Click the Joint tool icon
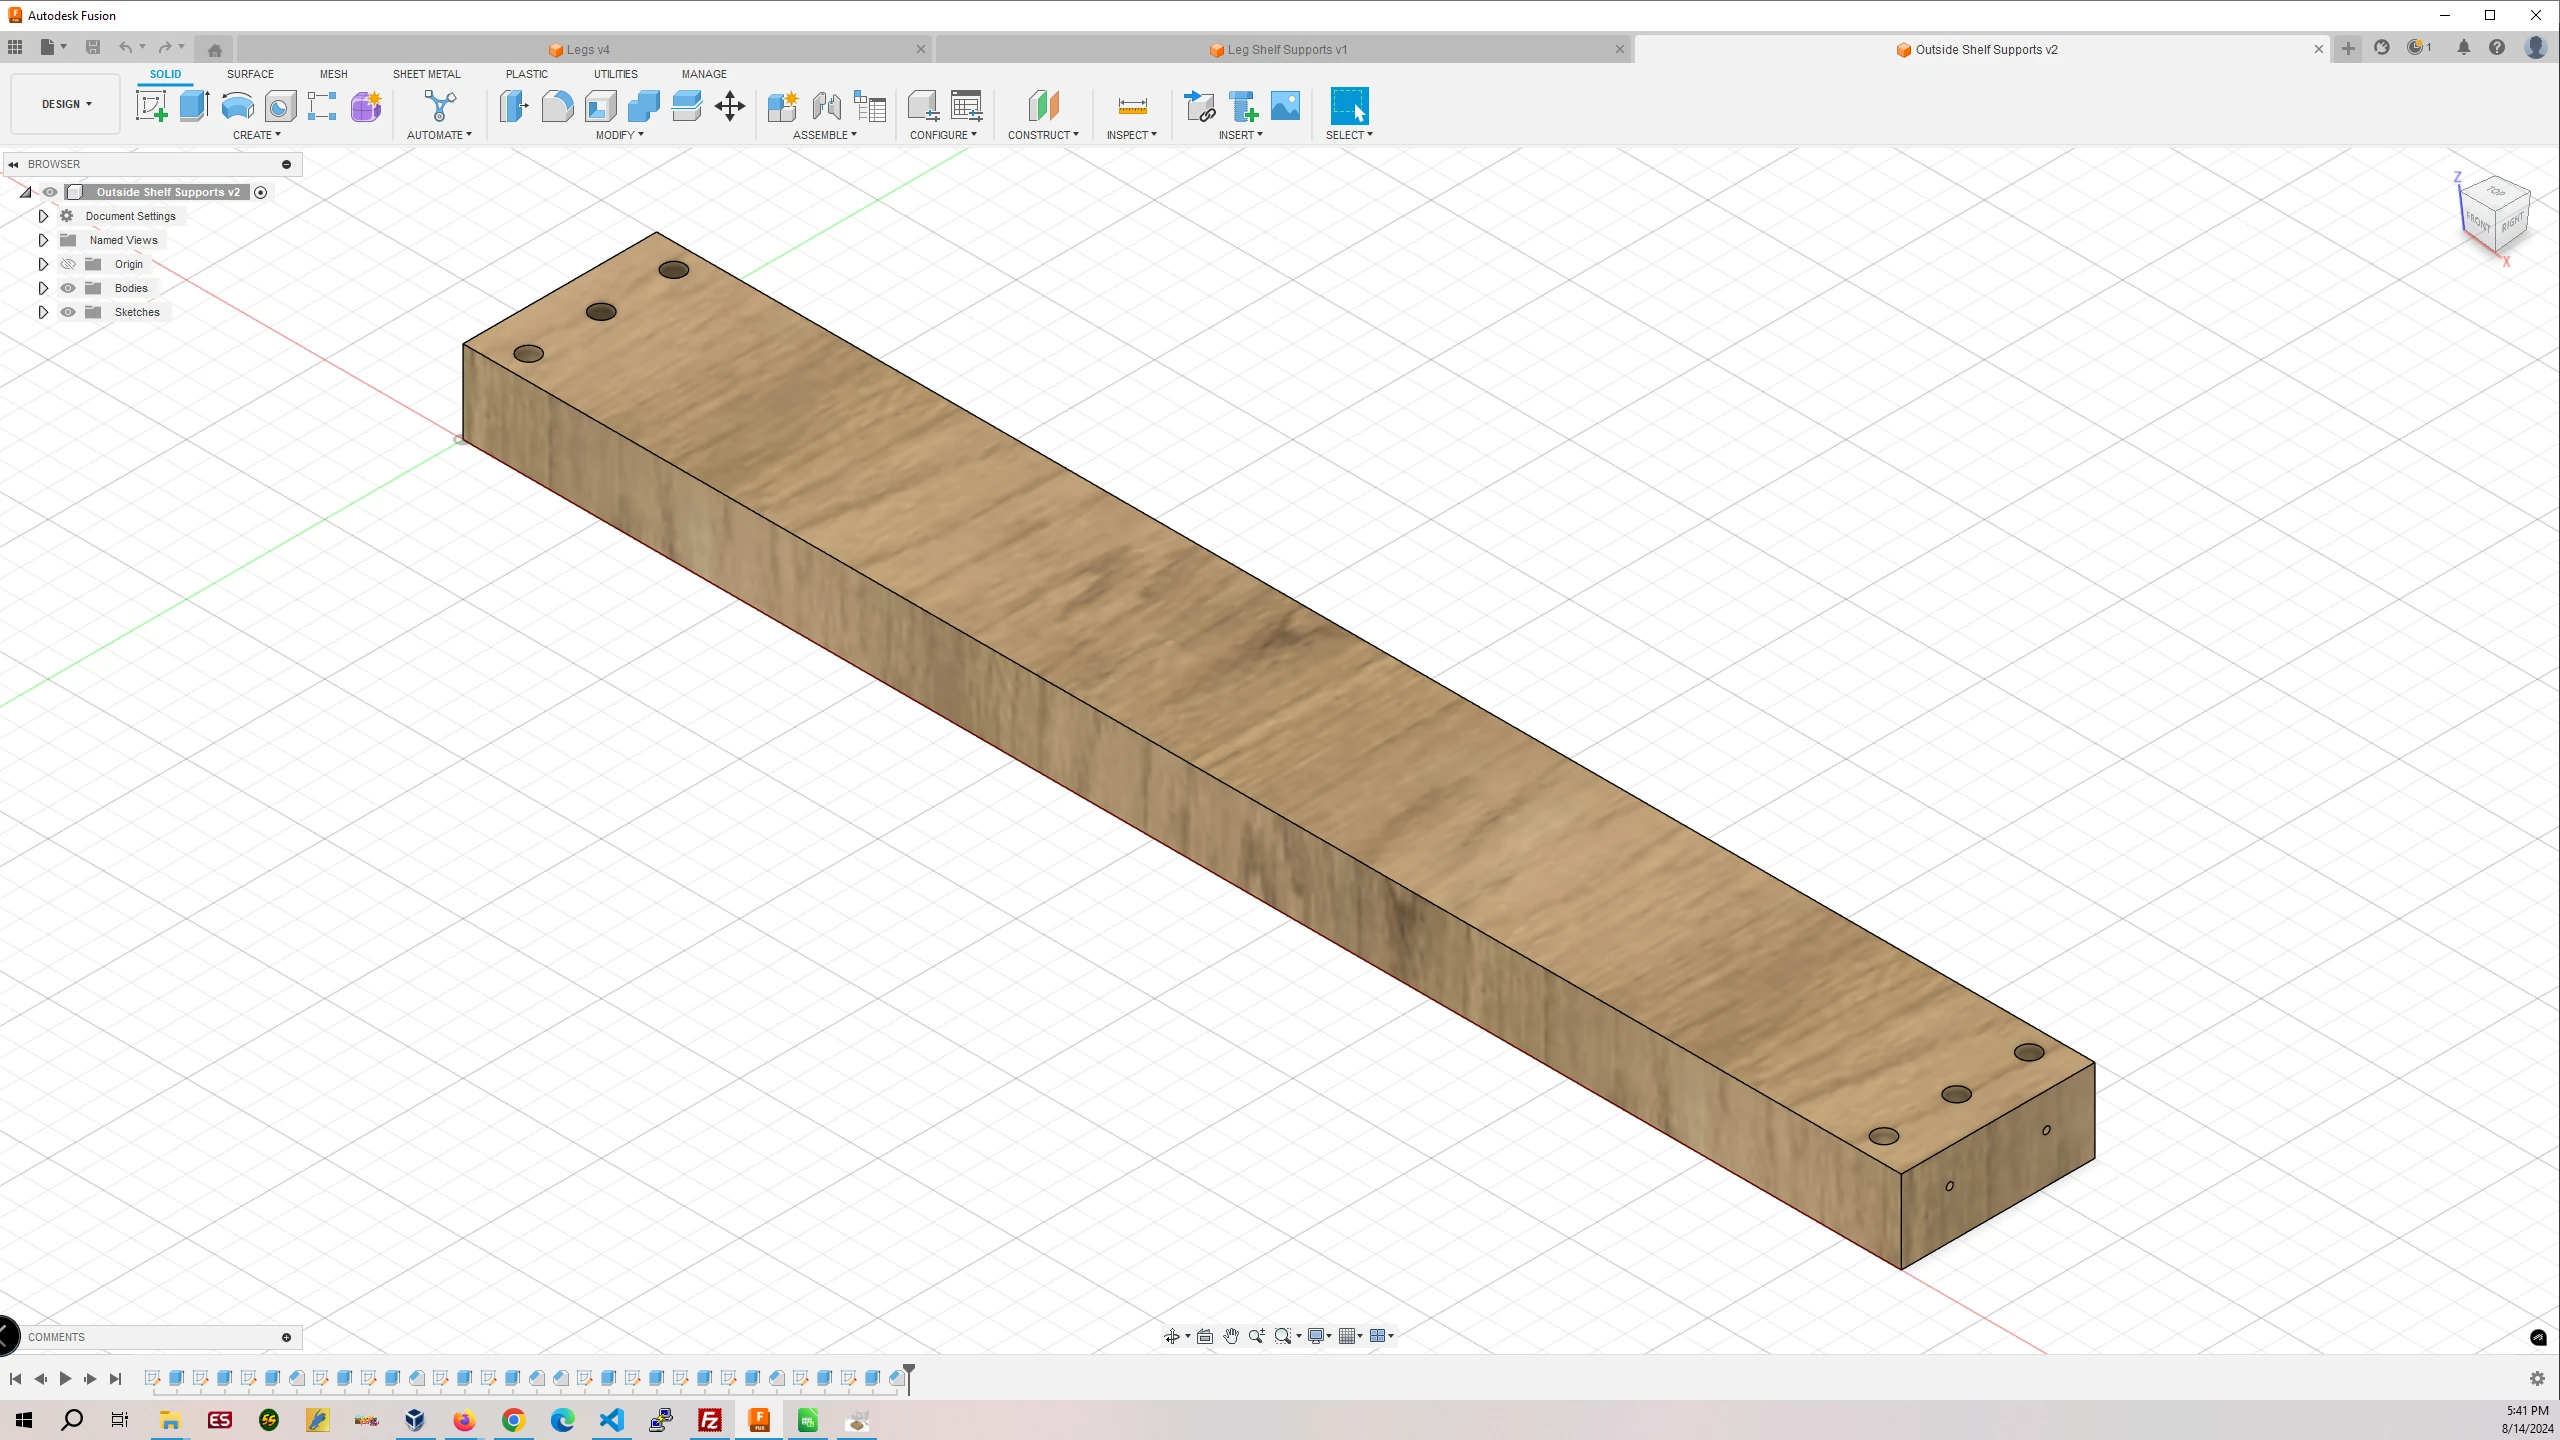The height and width of the screenshot is (1440, 2560). (826, 106)
